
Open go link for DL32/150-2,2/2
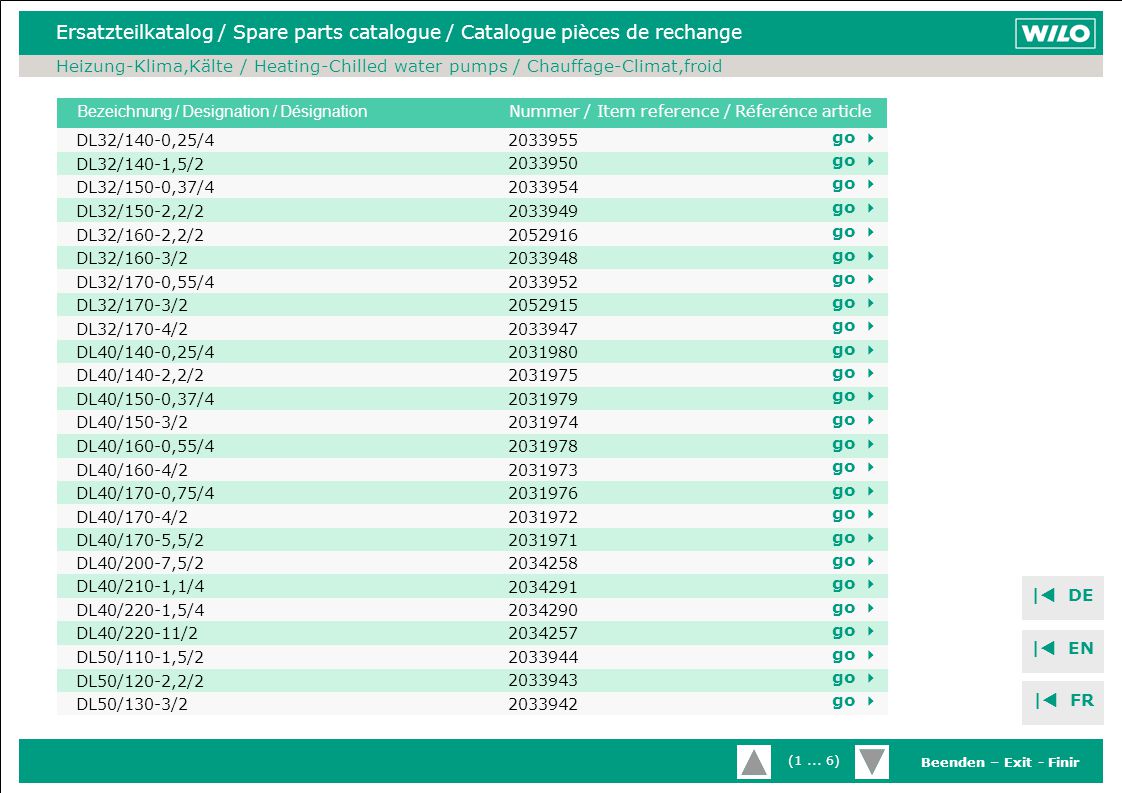pos(853,209)
